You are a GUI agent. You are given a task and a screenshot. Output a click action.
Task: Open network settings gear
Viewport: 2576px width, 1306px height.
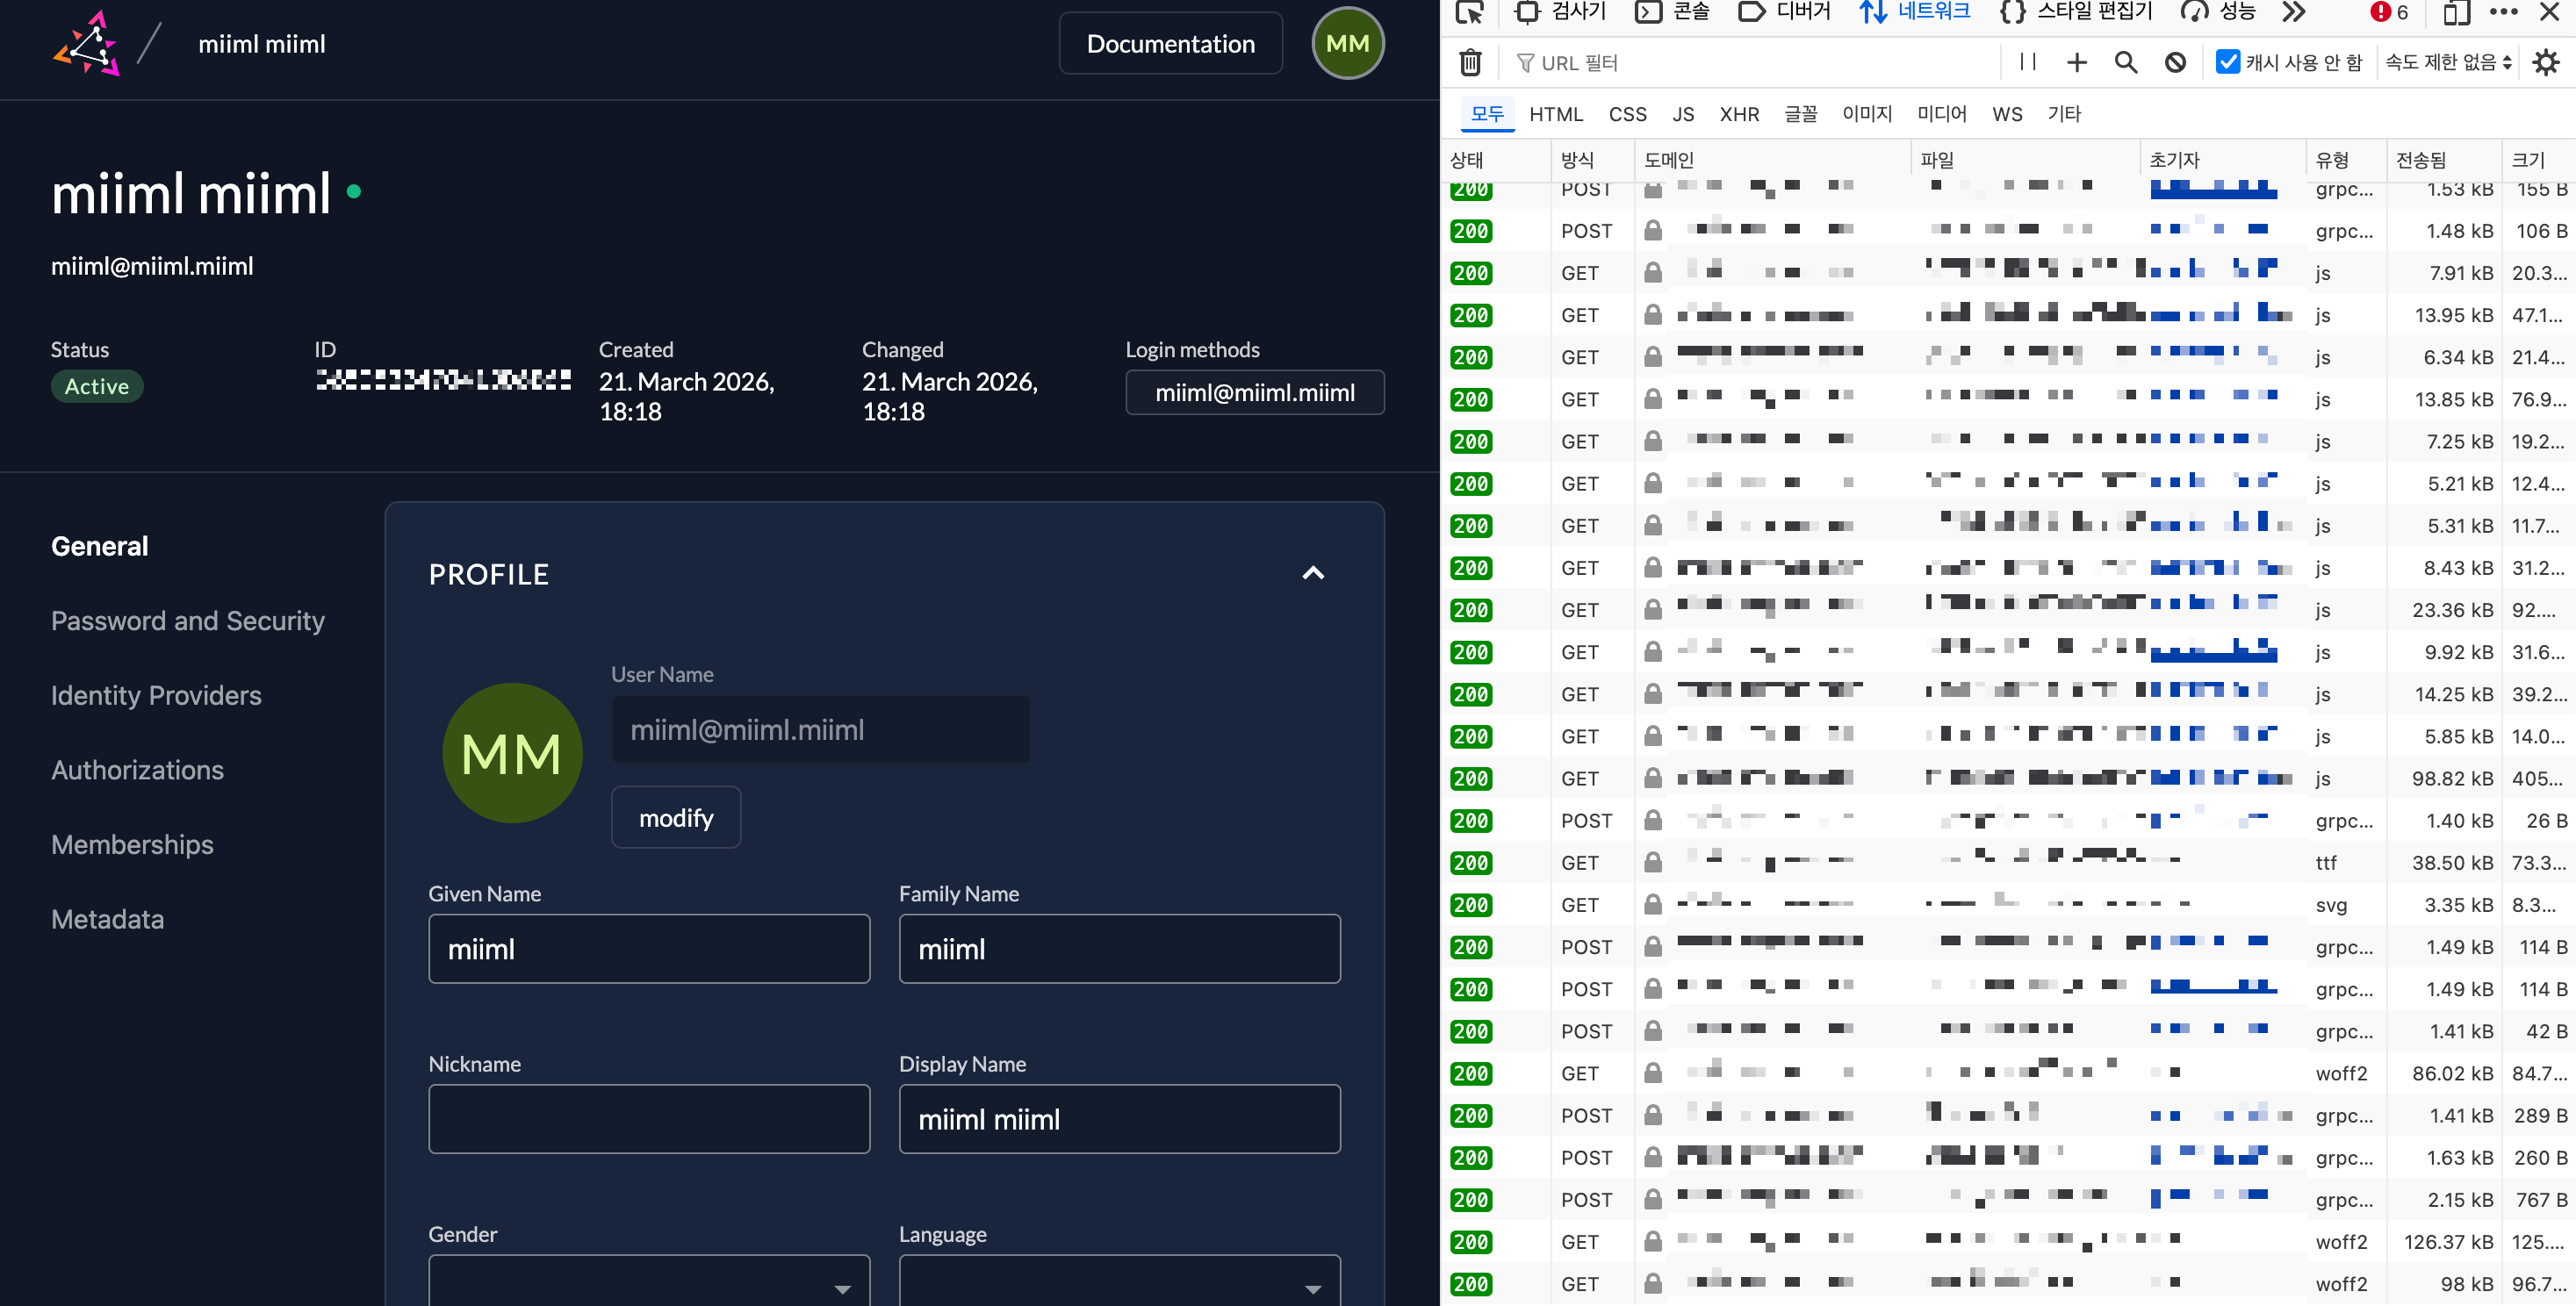[x=2545, y=62]
